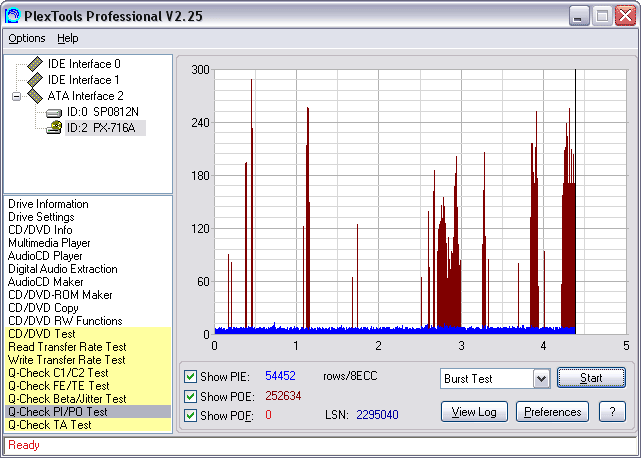Select Q-Check TA Test
This screenshot has width=641, height=458.
[88, 425]
